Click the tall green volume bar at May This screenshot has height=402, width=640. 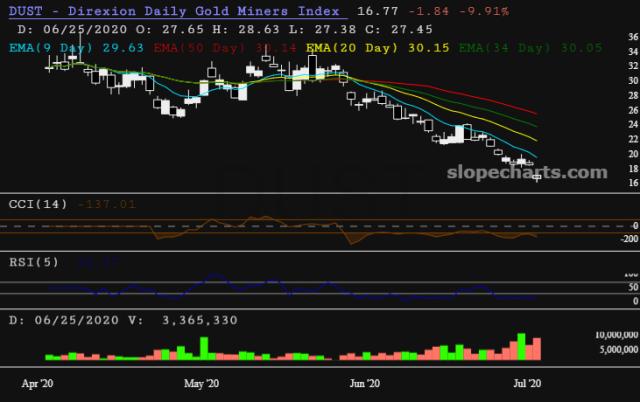coord(204,348)
